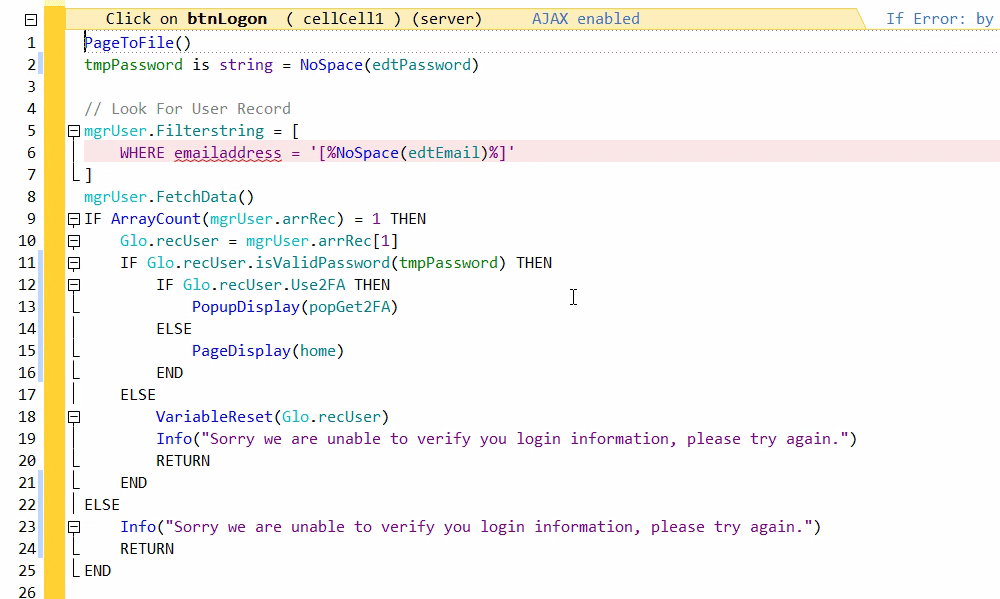Click the PageDisplay(home) statement
This screenshot has width=1000, height=599.
267,351
